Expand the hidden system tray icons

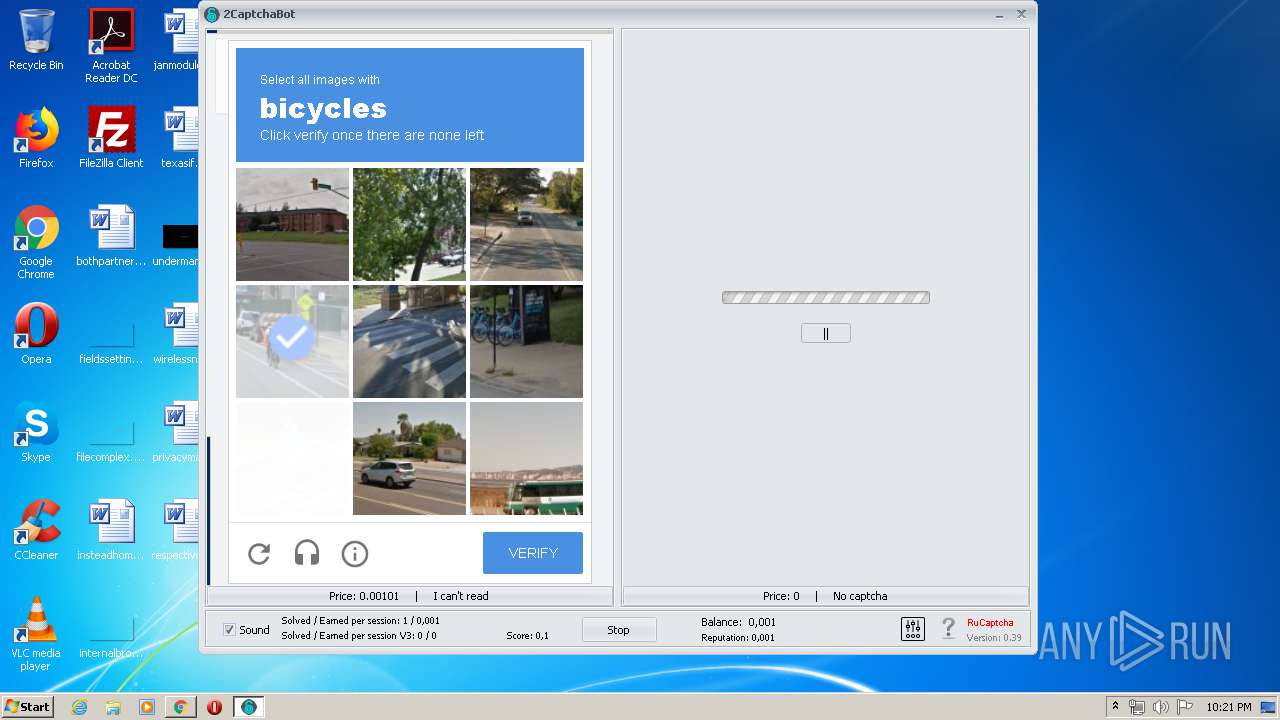1115,707
